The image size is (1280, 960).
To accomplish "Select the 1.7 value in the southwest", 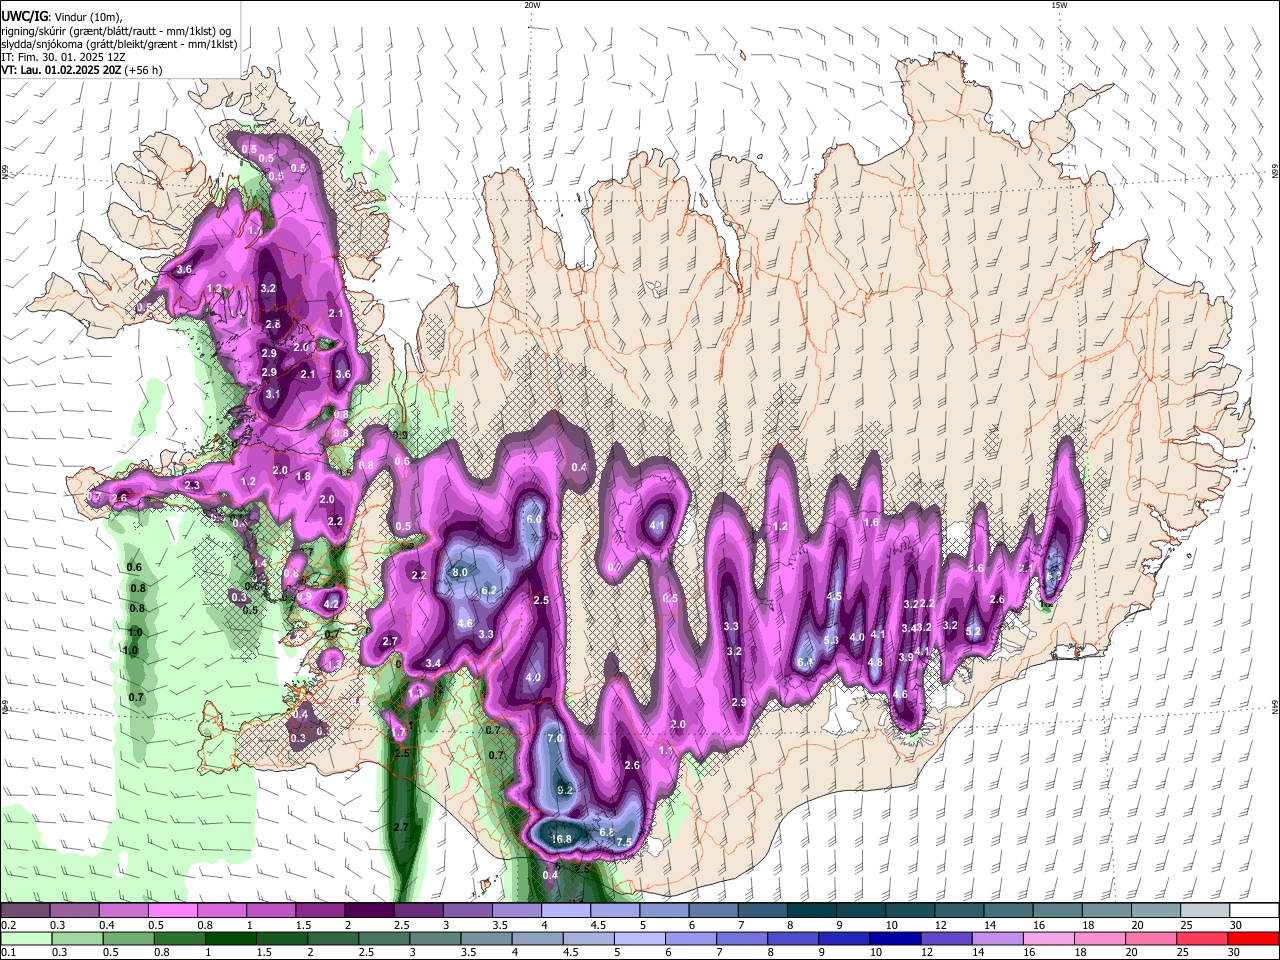I will pyautogui.click(x=398, y=733).
